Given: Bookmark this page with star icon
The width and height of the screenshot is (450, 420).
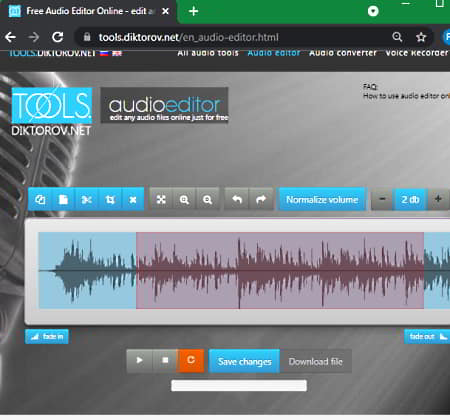Looking at the screenshot, I should 421,37.
